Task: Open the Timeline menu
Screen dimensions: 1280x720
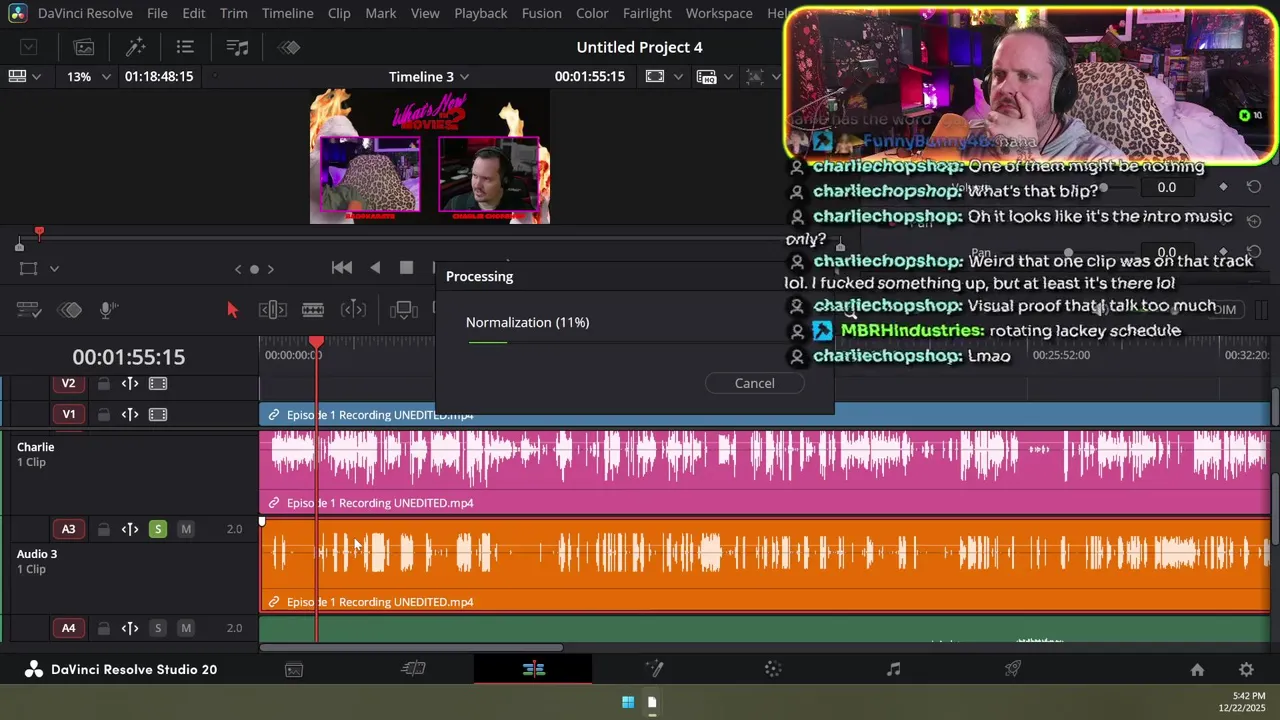Action: click(x=288, y=13)
